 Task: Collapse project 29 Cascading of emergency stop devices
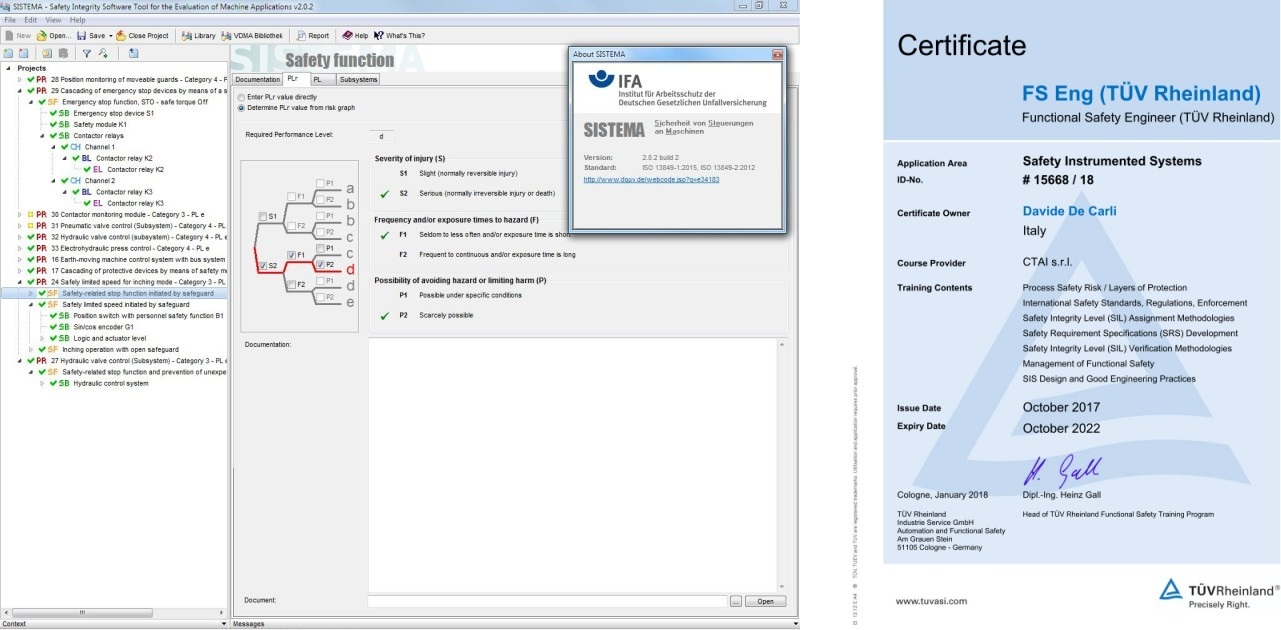coord(19,90)
